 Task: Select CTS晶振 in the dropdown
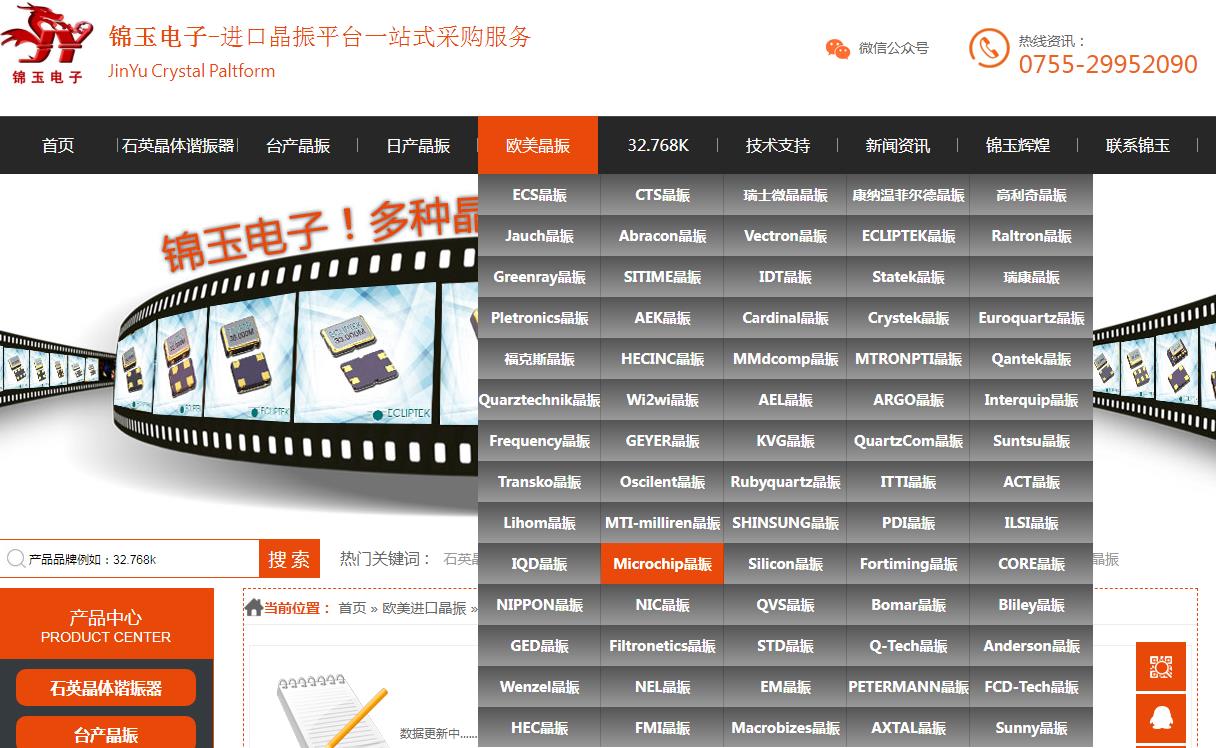pos(662,195)
